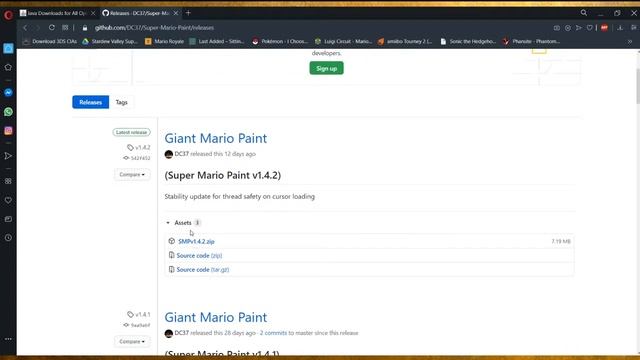Click the address bar heart icon
This screenshot has width=640, height=360.
point(589,28)
